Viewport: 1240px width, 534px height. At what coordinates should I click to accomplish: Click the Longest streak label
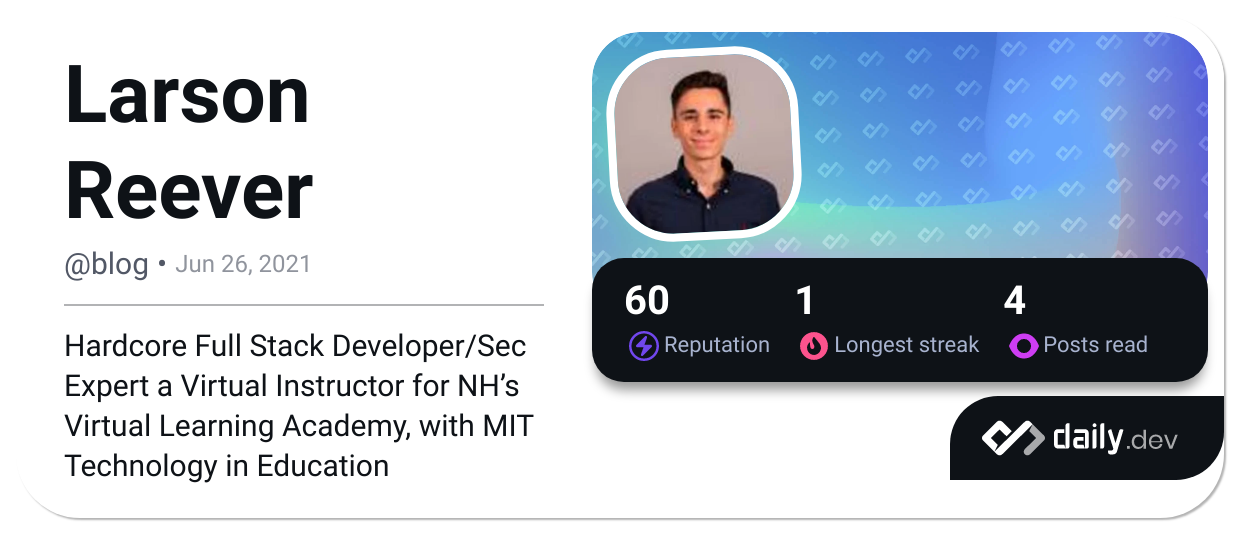[906, 345]
